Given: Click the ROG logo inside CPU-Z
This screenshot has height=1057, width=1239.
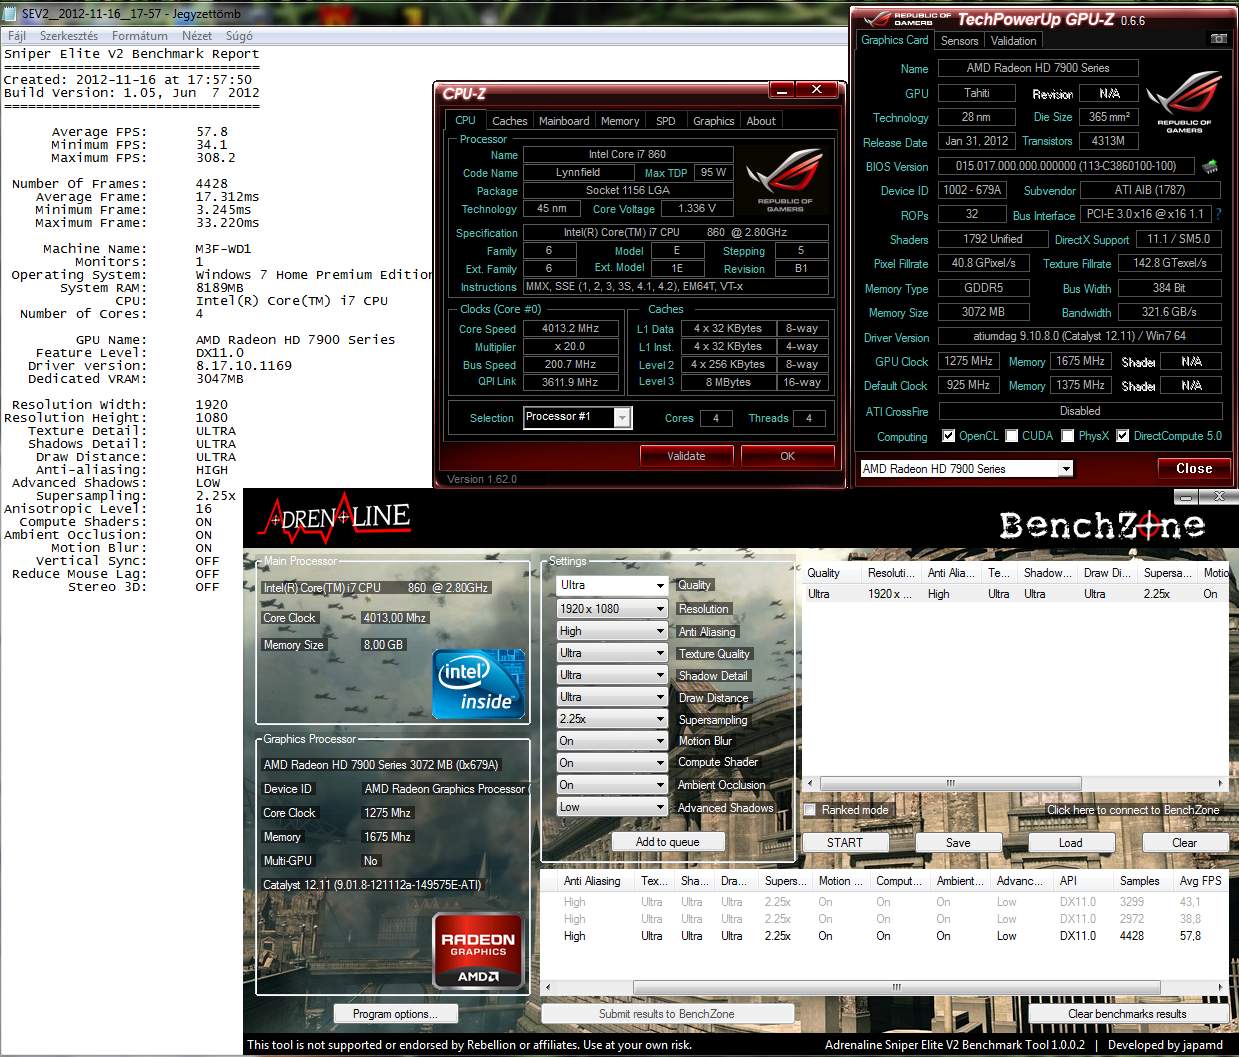Looking at the screenshot, I should click(x=786, y=181).
